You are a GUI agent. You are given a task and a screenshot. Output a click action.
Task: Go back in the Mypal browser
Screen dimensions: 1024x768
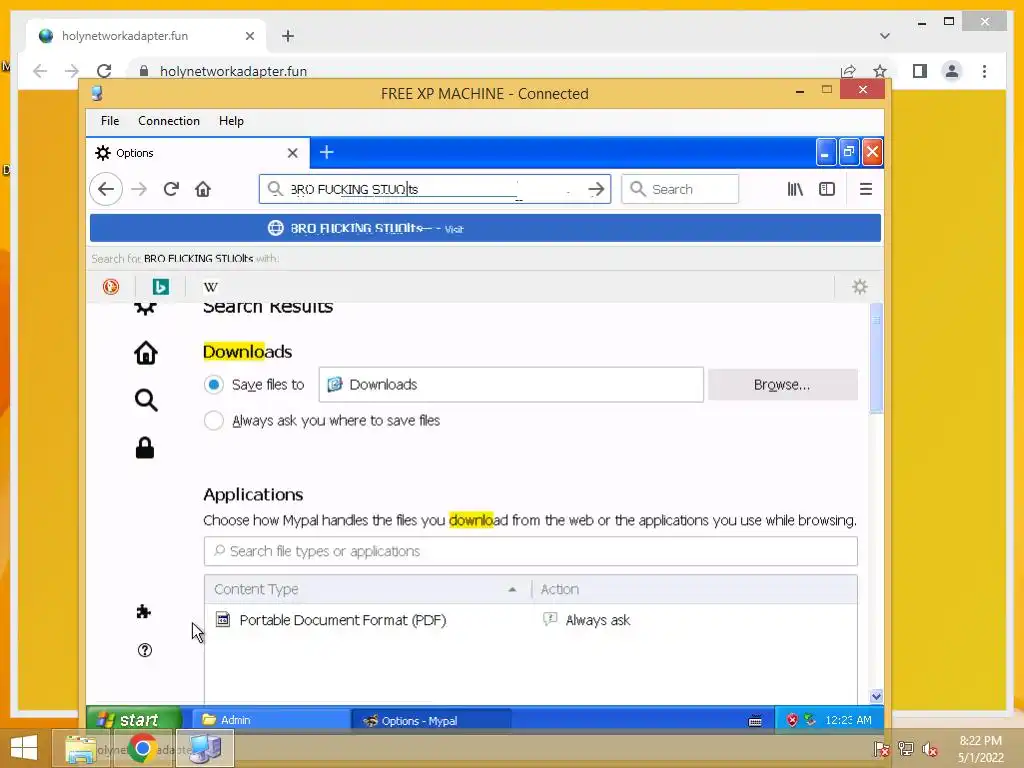(106, 189)
